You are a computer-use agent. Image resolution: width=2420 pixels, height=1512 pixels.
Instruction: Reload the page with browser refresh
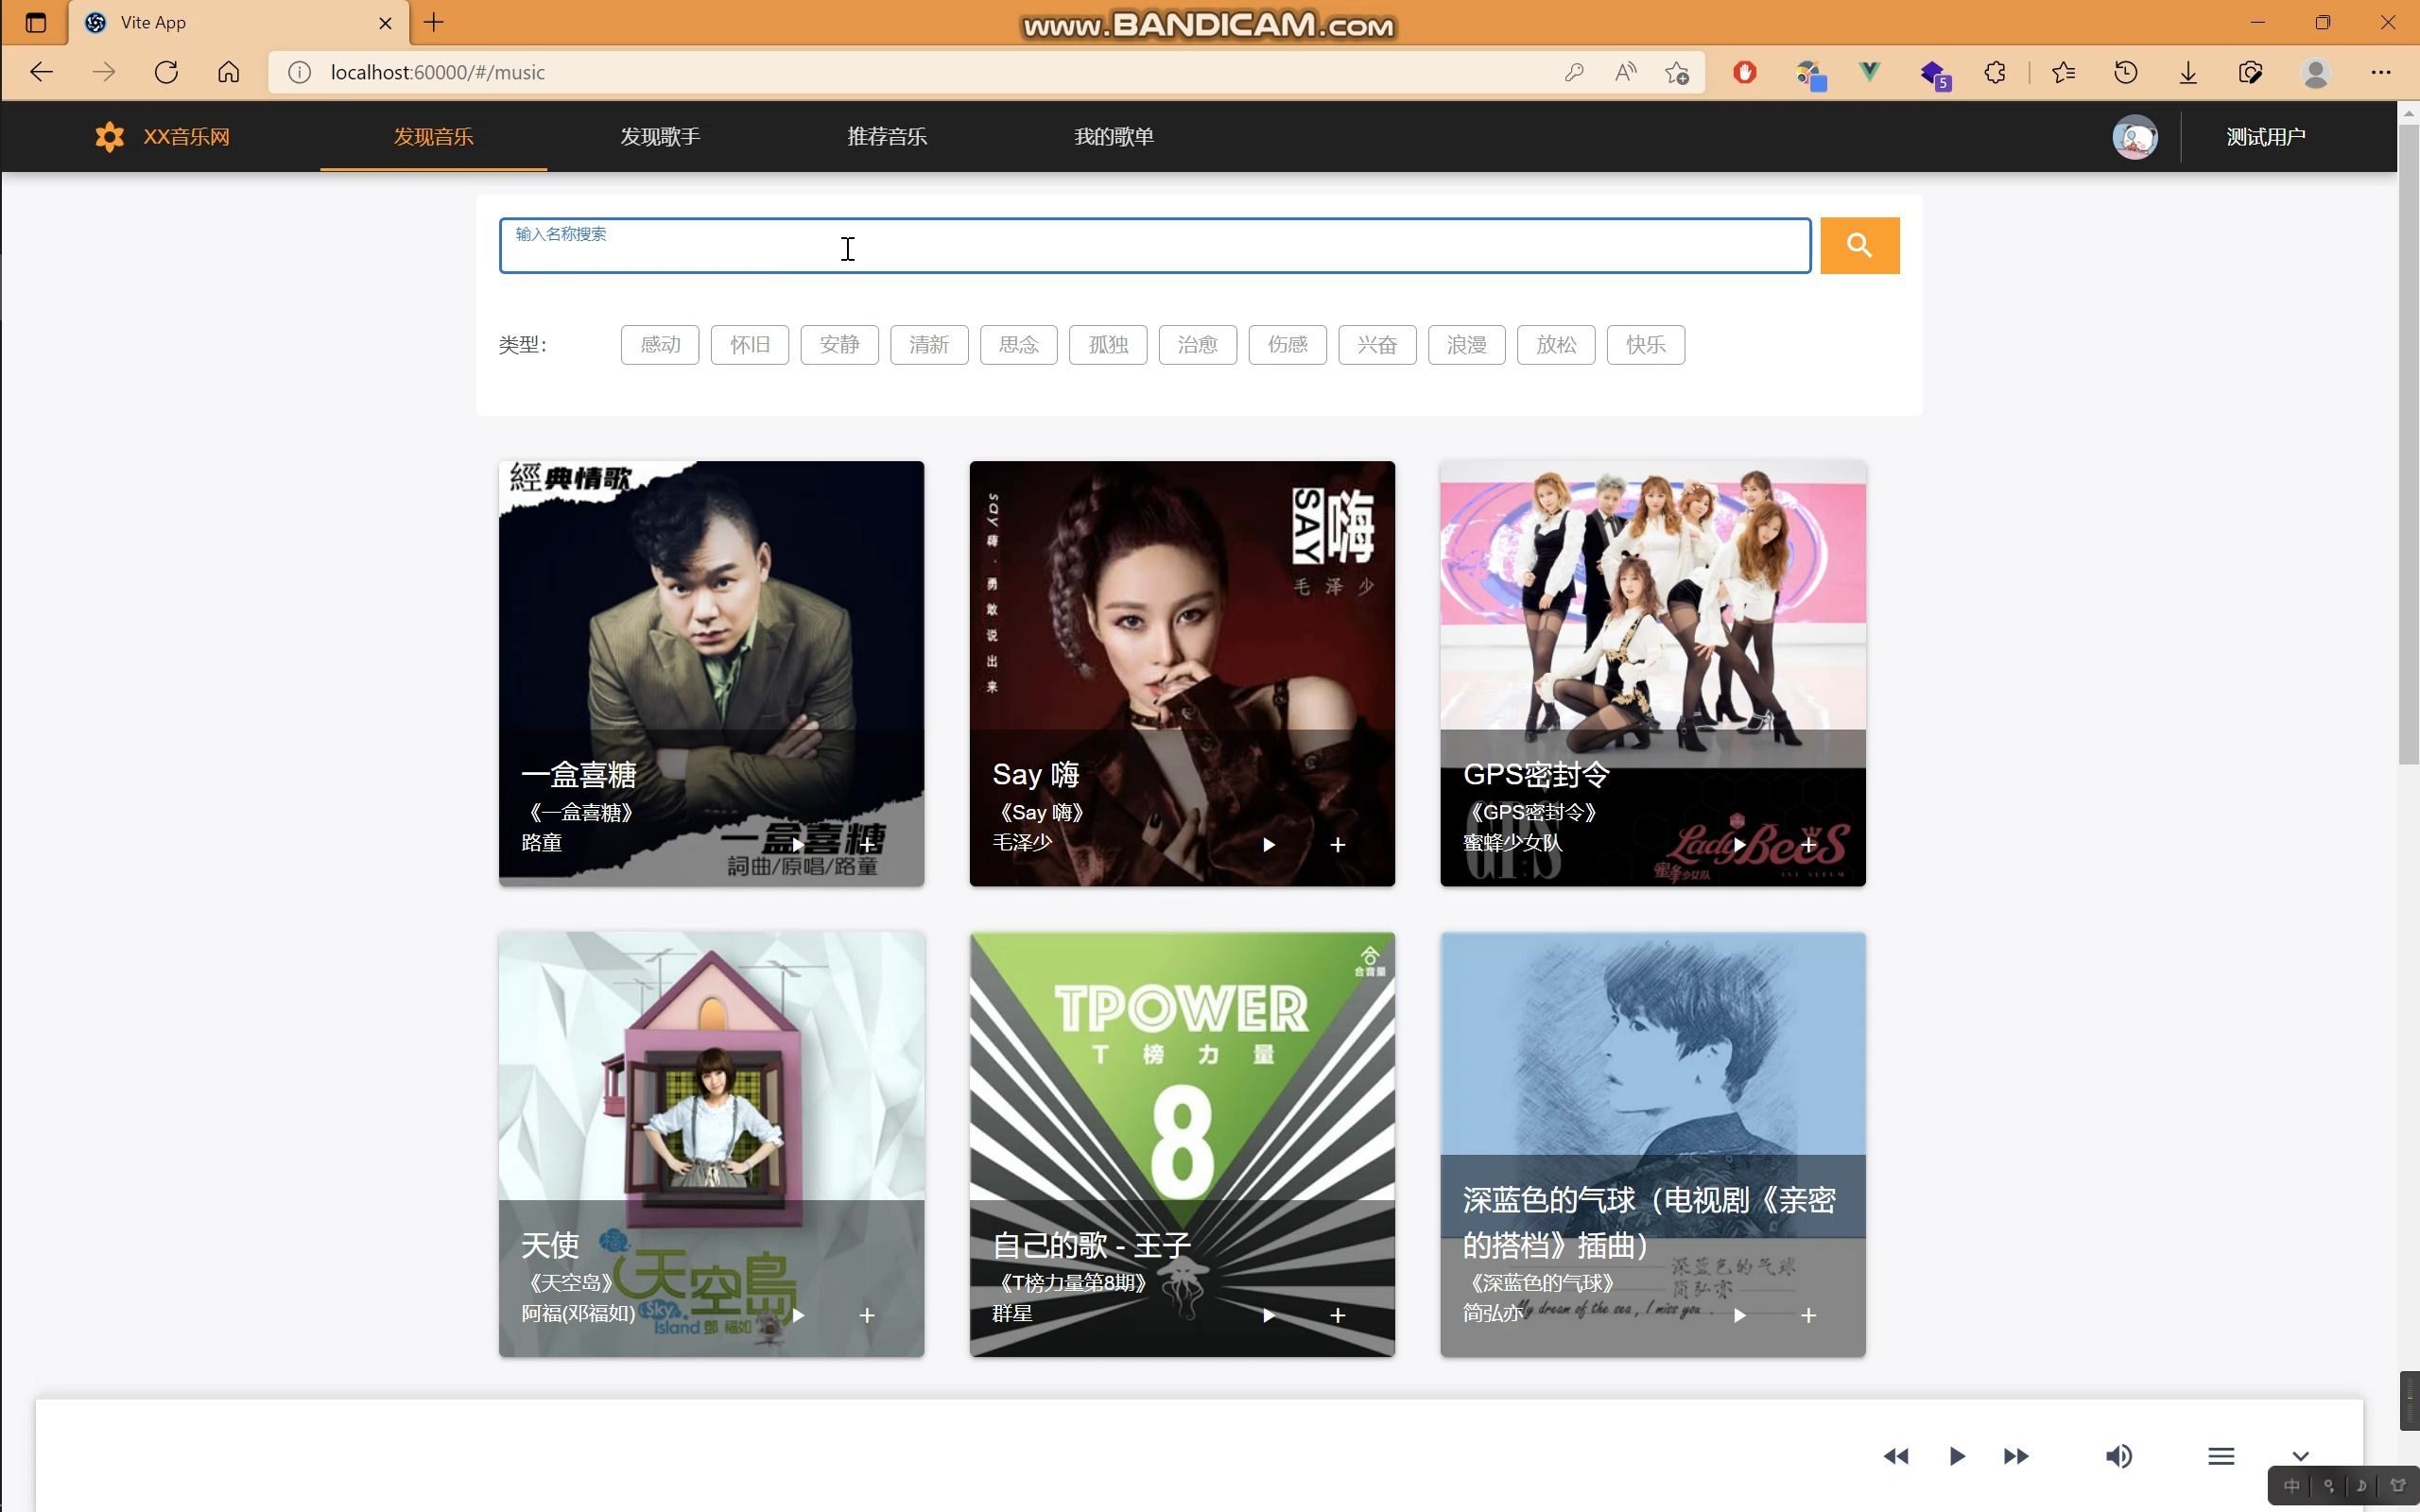[x=166, y=72]
